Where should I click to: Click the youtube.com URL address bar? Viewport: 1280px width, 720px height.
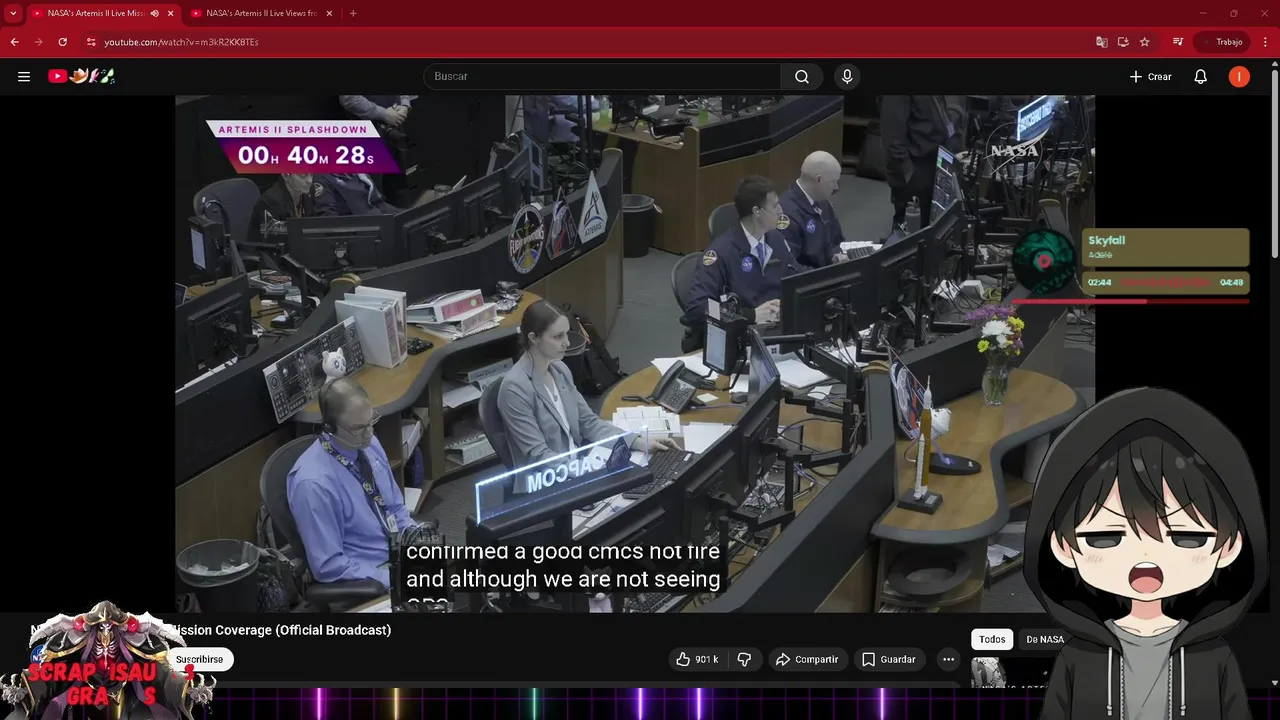[181, 42]
